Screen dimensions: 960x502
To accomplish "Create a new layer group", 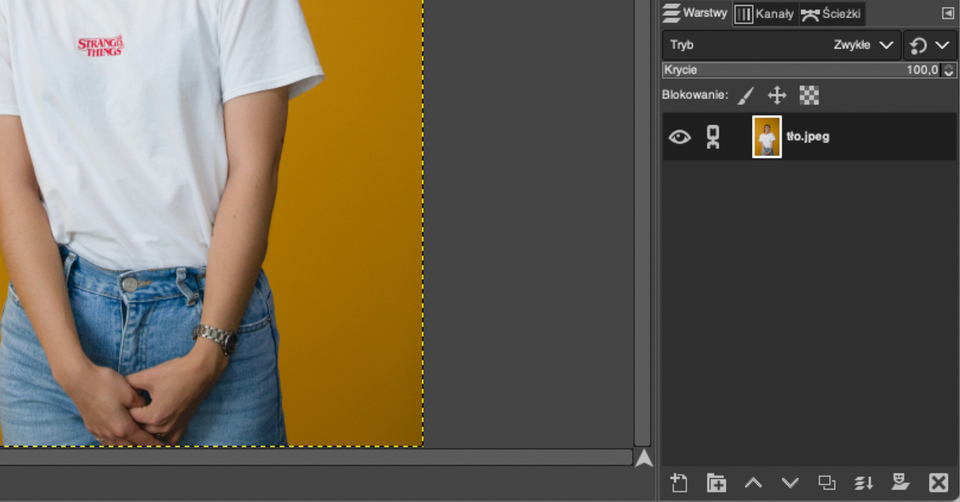I will (x=716, y=483).
